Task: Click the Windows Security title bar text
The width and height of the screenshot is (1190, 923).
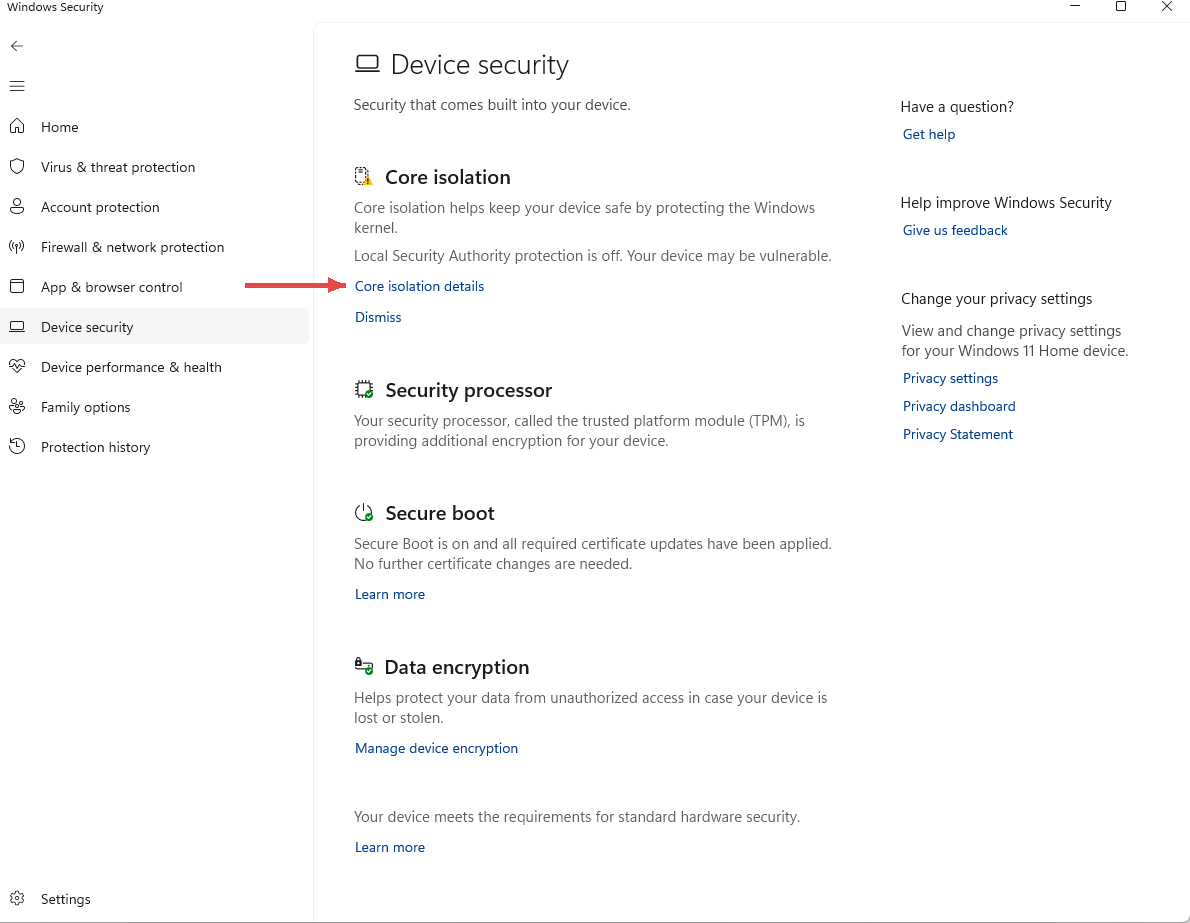Action: tap(55, 7)
